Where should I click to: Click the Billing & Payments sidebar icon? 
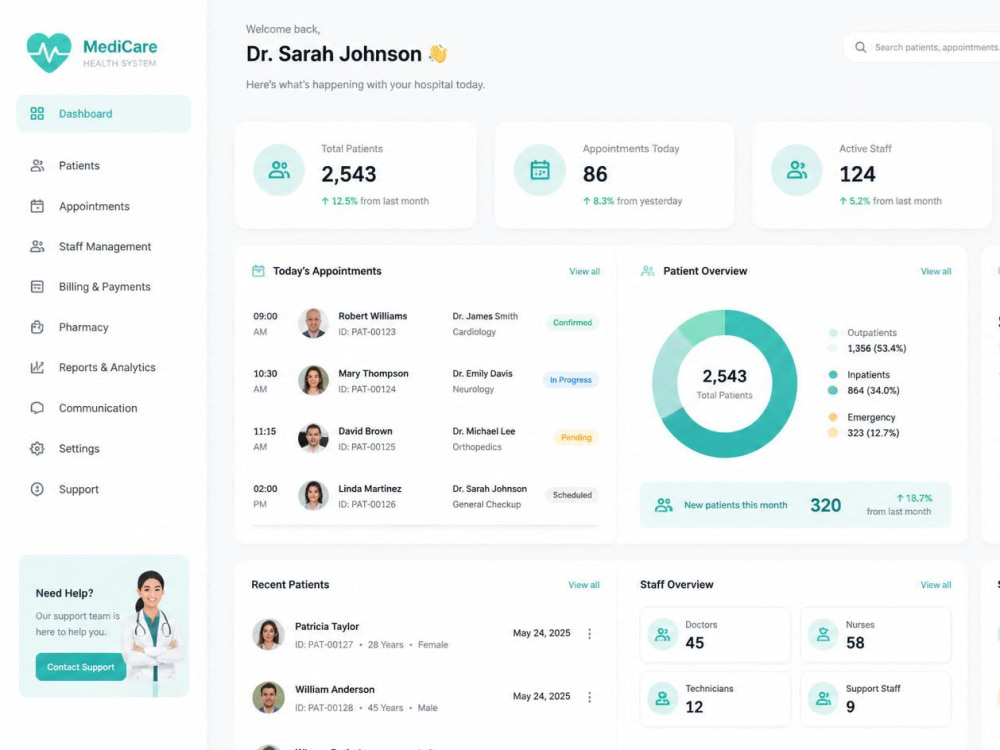coord(37,287)
